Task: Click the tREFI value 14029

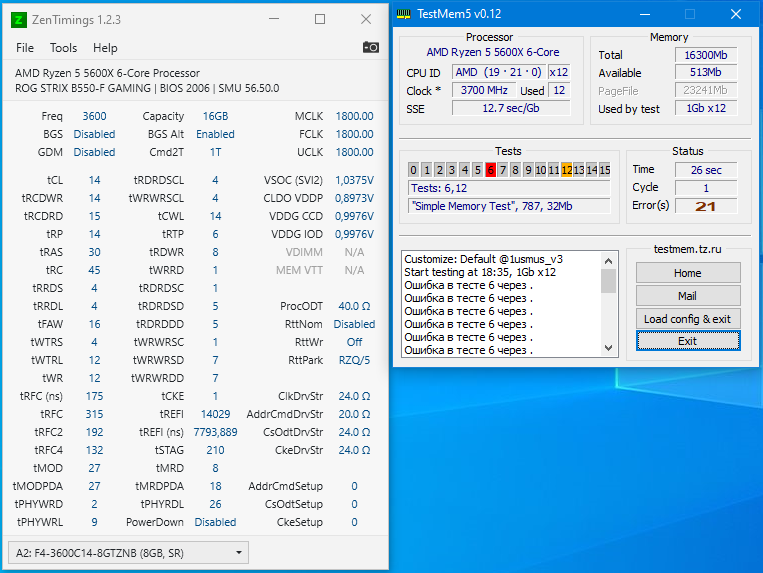Action: tap(215, 414)
